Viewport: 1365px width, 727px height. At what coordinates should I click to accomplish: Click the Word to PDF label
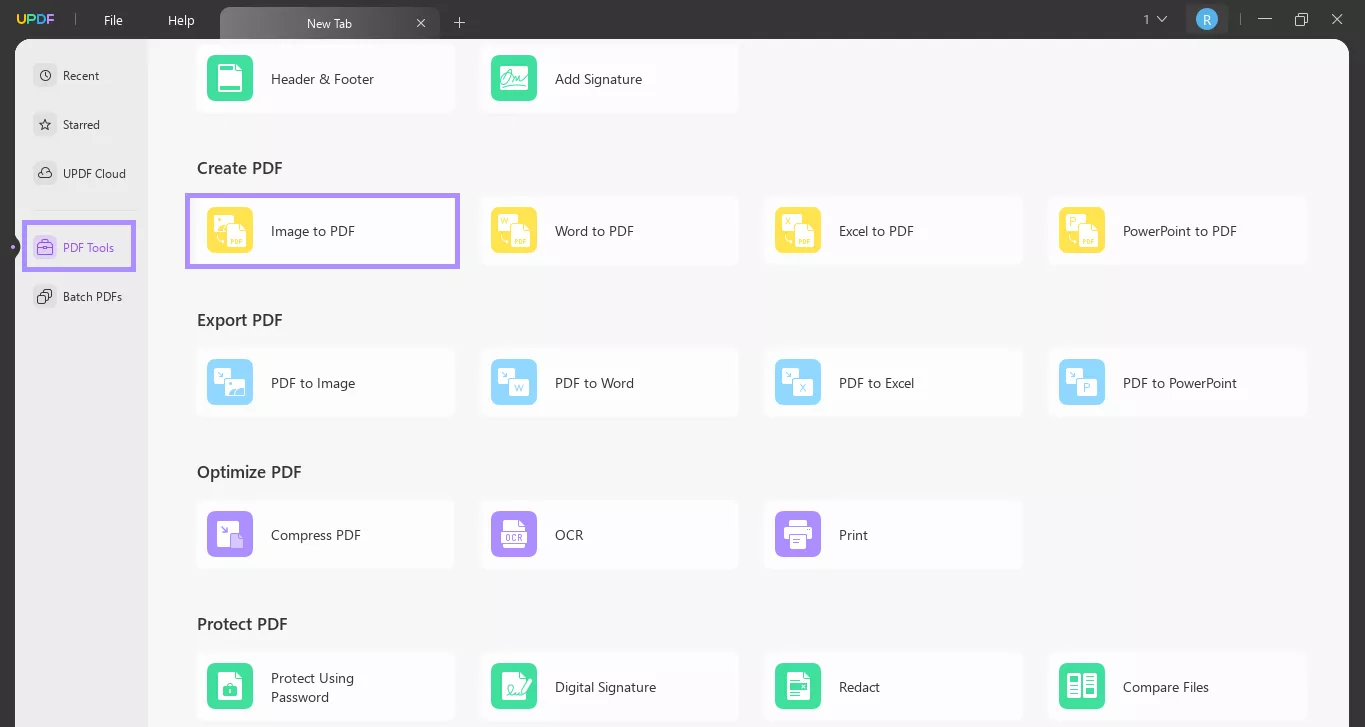coord(594,231)
